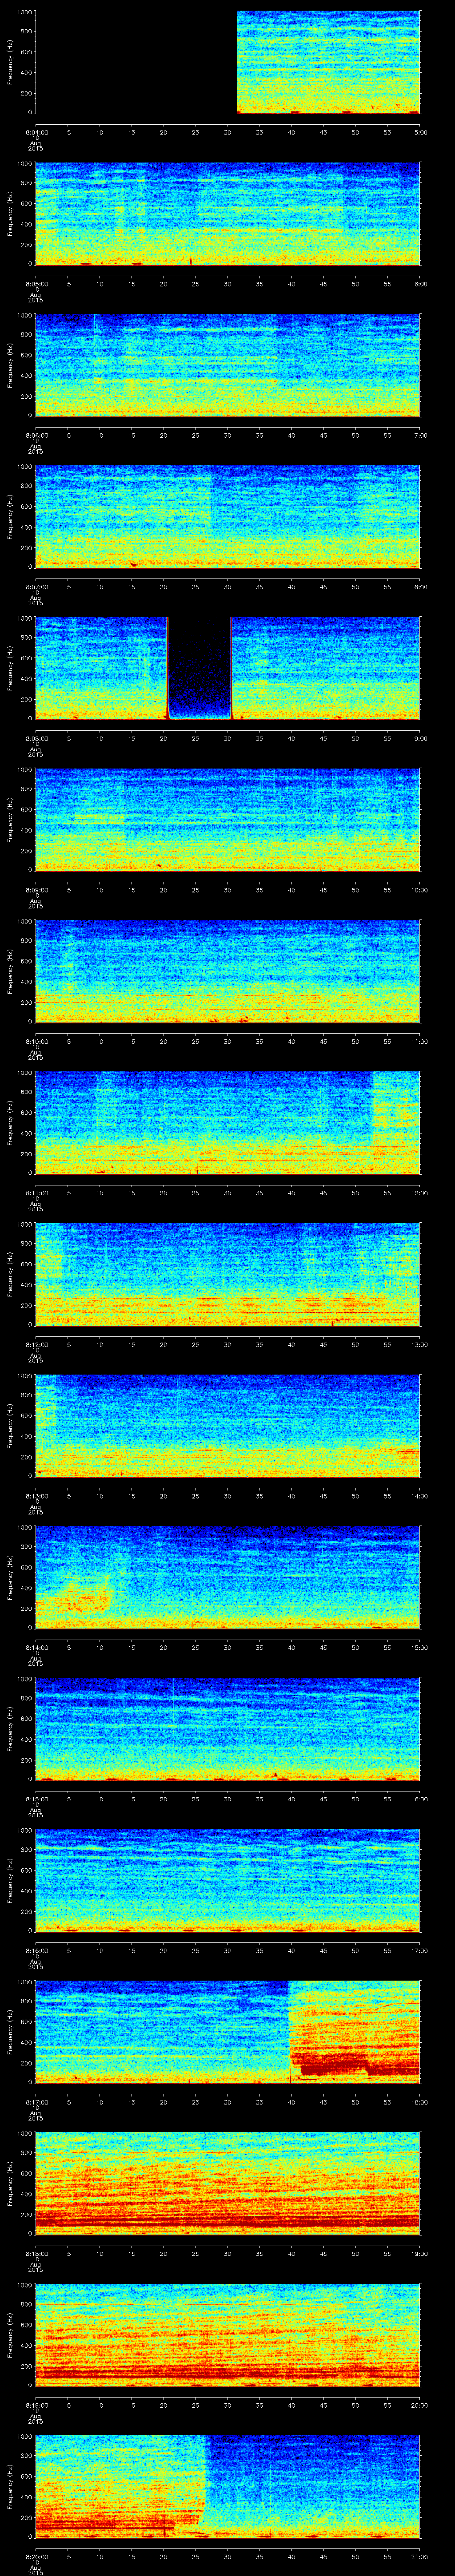
Task: Click the 1000 Hz tick on 8:06:00 panel
Action: pos(23,315)
